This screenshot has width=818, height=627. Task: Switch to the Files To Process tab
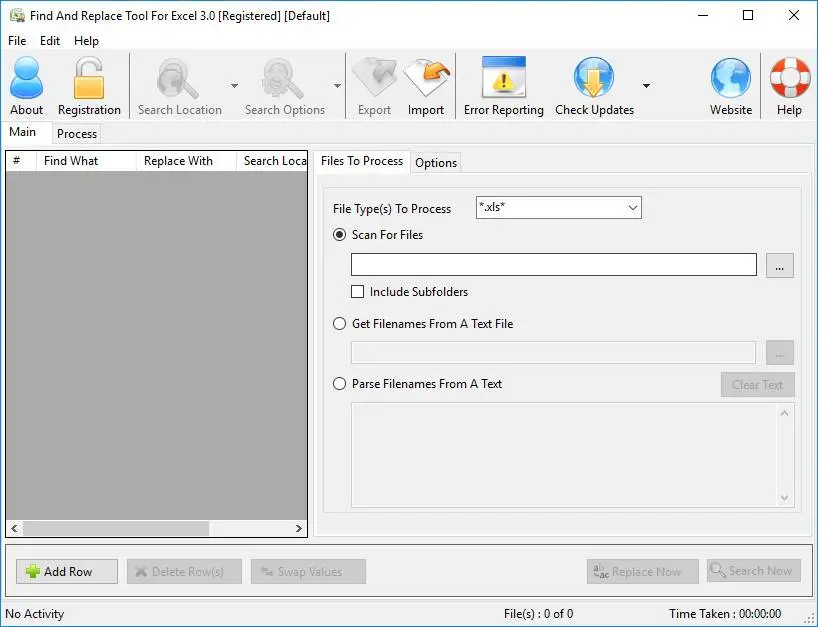click(x=362, y=161)
